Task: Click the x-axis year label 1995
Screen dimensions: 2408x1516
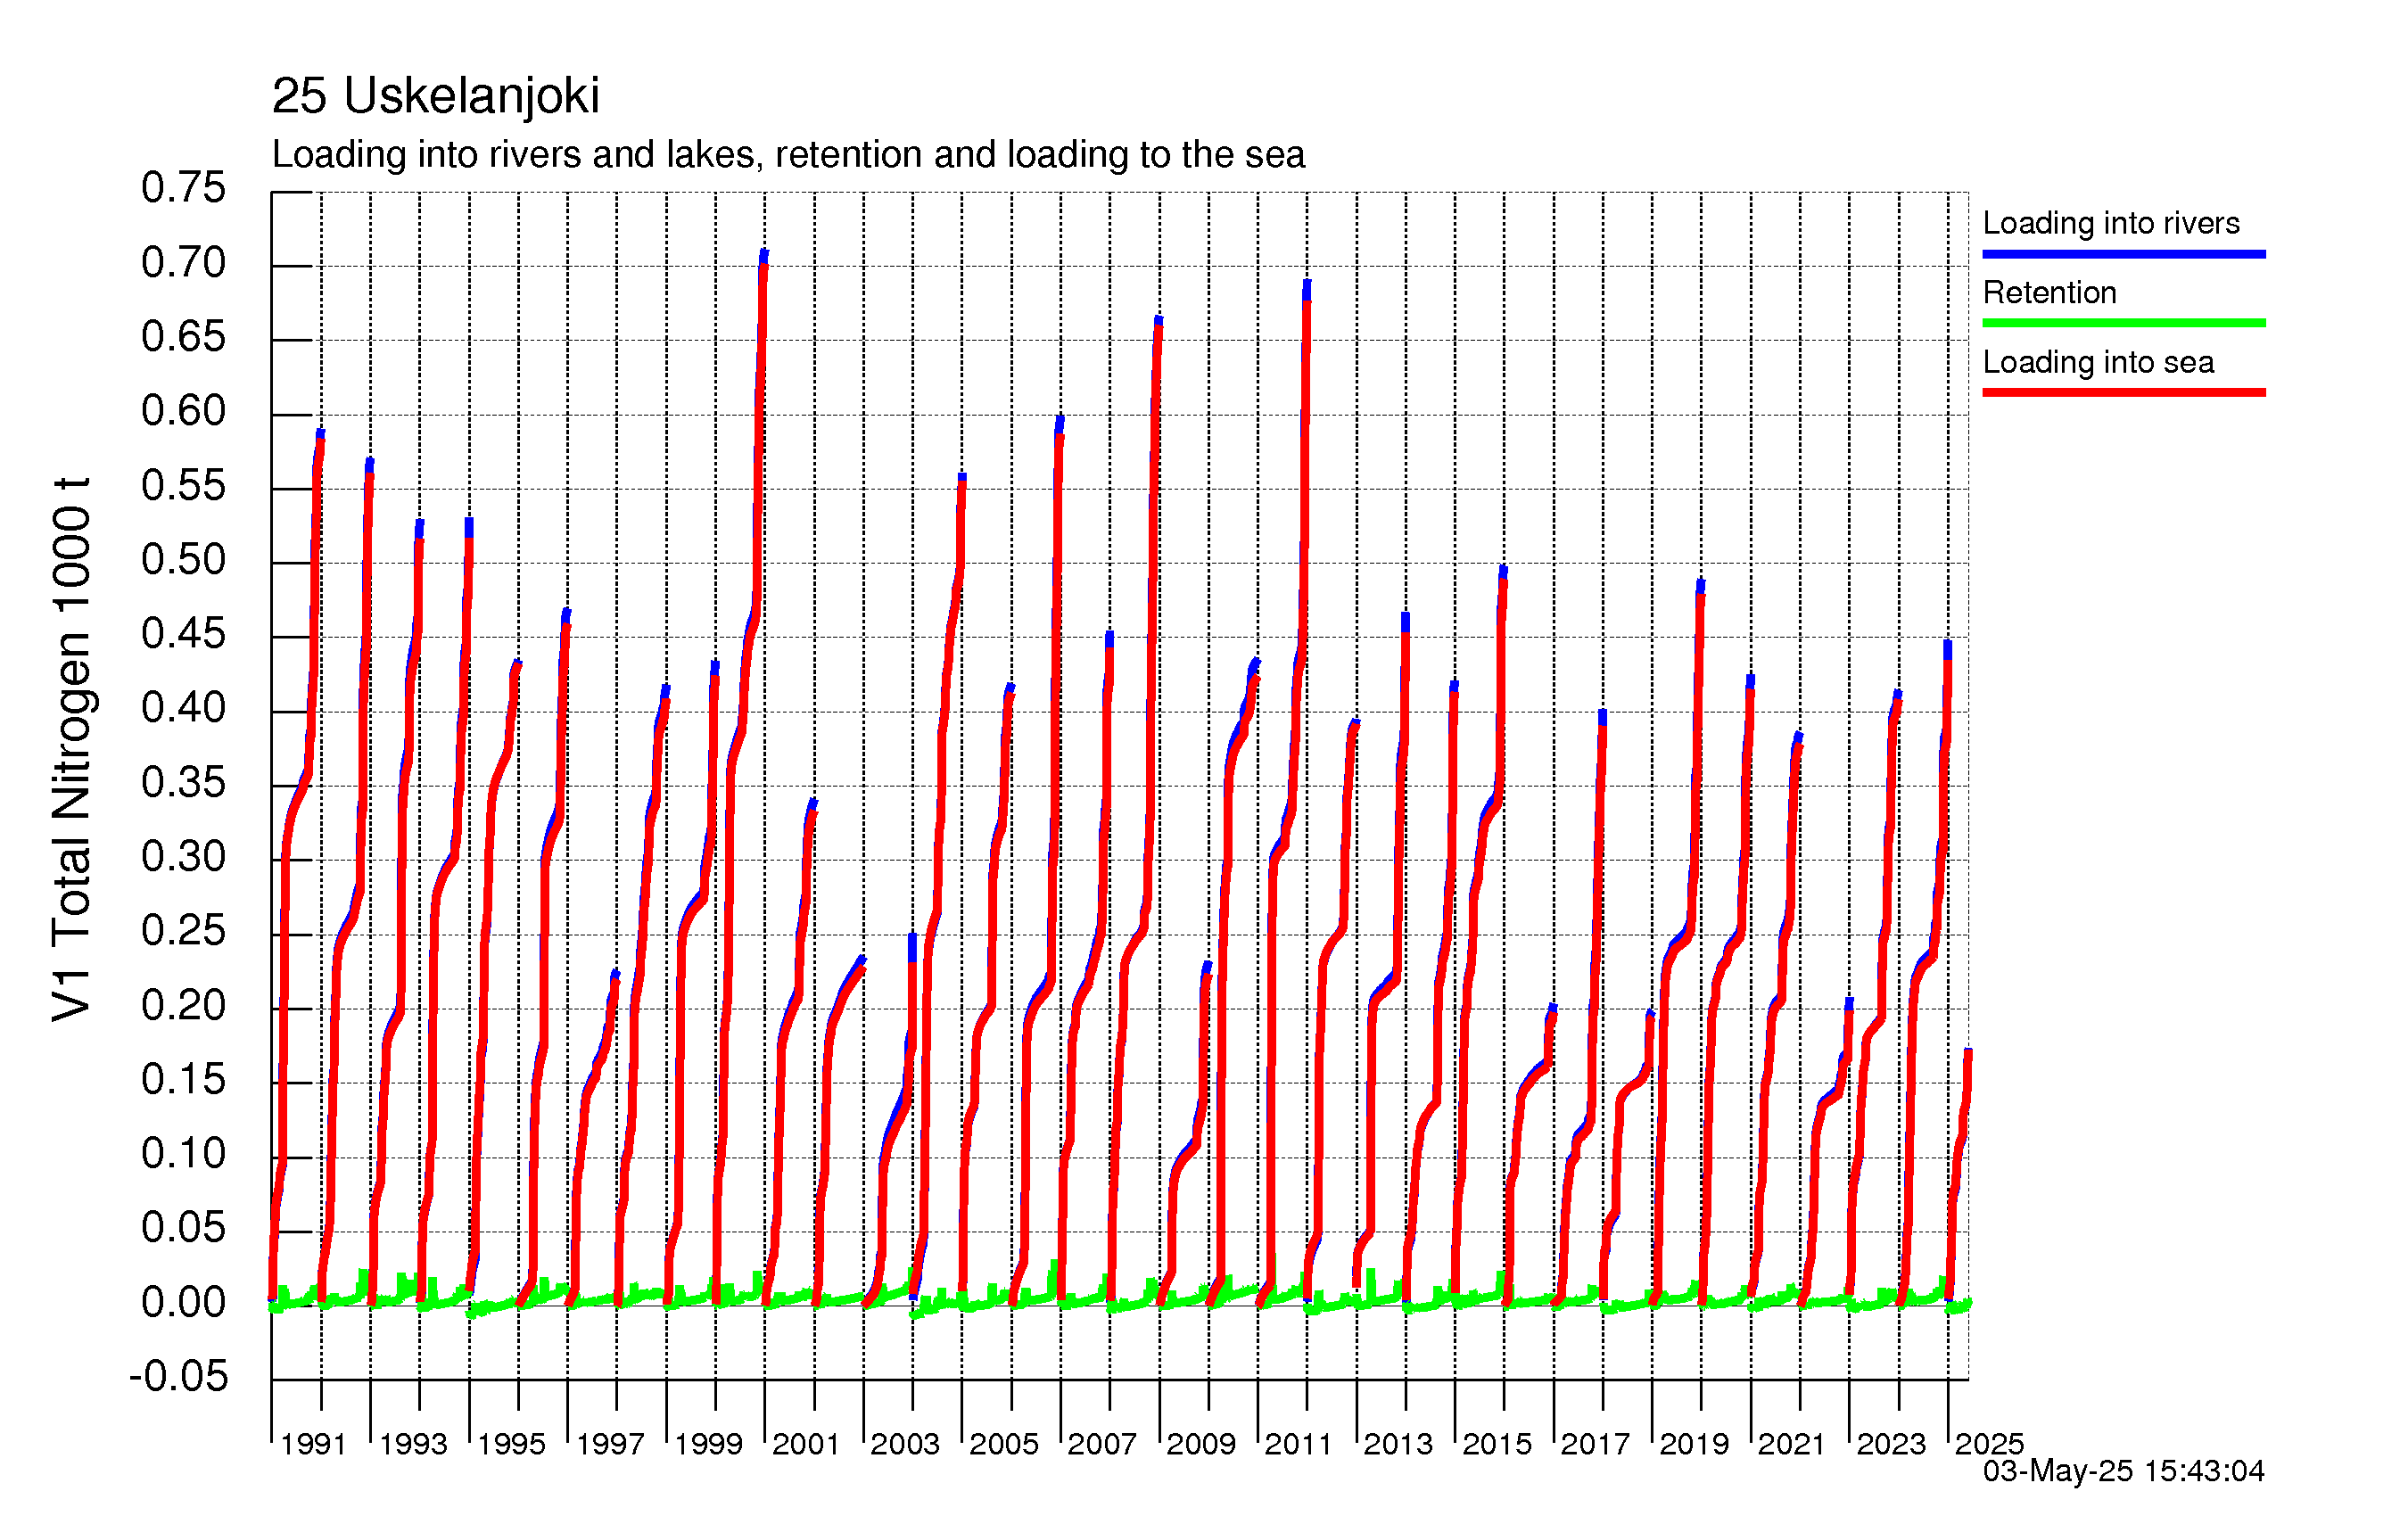Action: click(x=511, y=1444)
